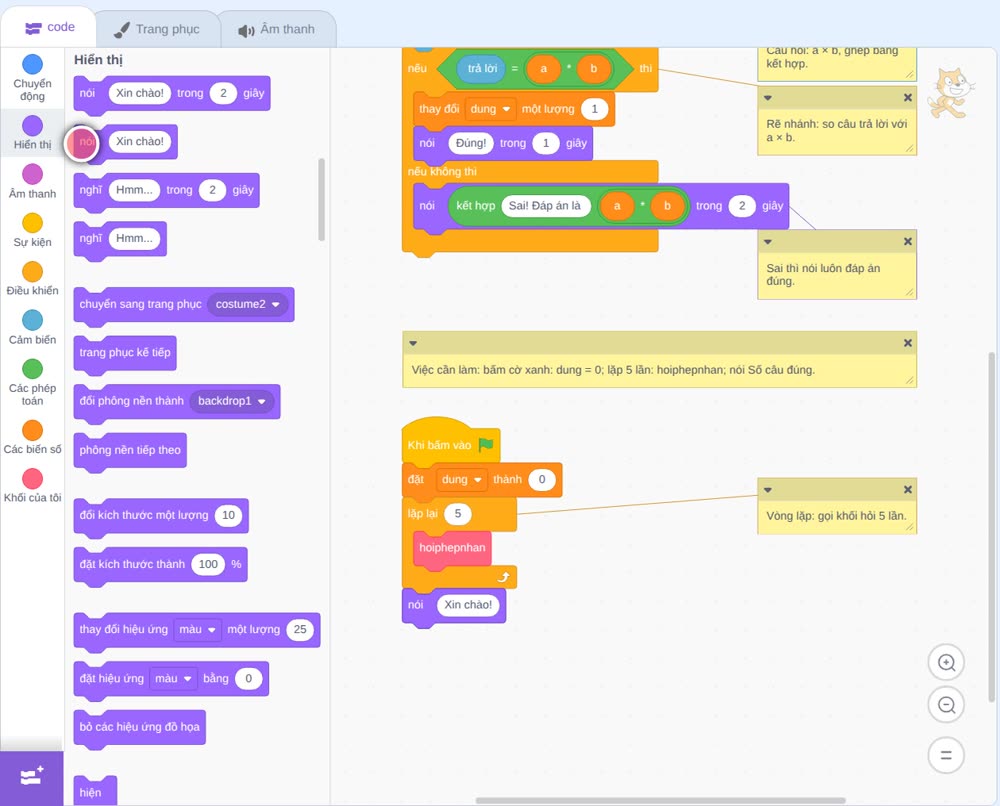The width and height of the screenshot is (1000, 806).
Task: Open the dung dropdown in 'đặt' block
Action: tap(462, 480)
